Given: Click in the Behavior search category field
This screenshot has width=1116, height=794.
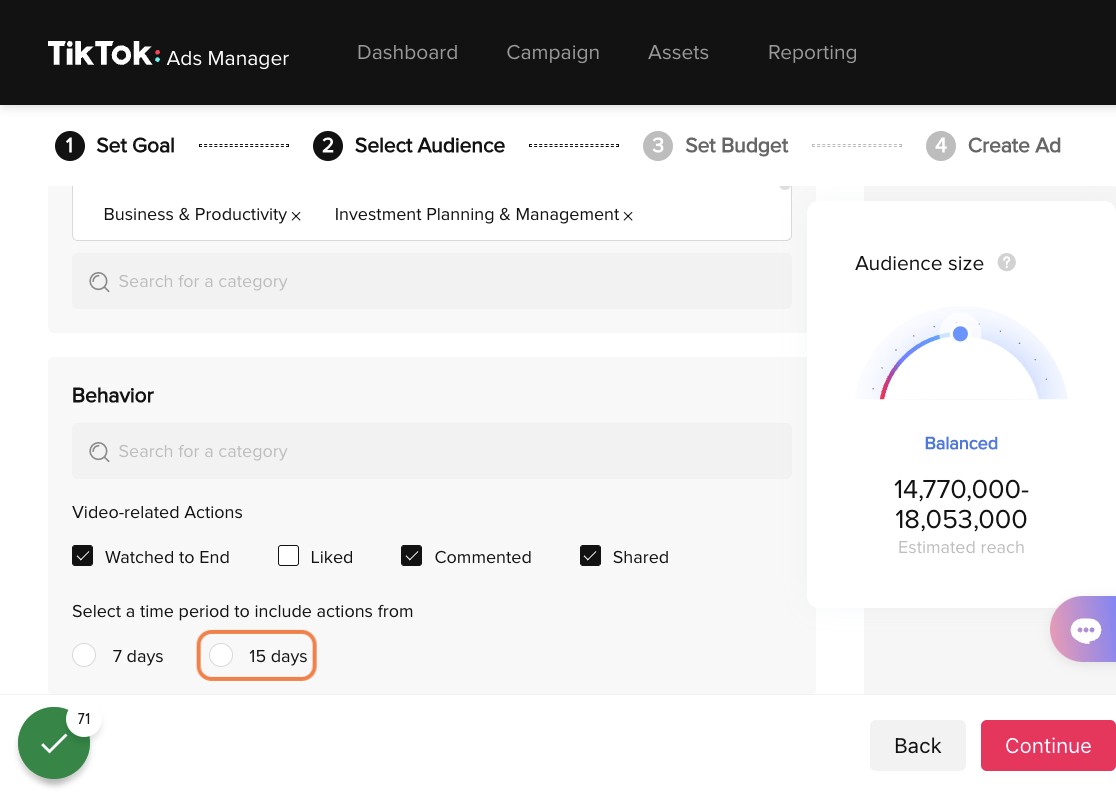Looking at the screenshot, I should click(432, 451).
